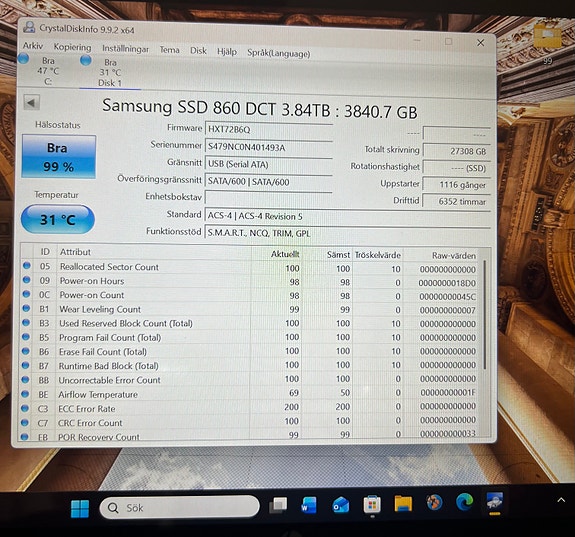Select the Program Fail Count (Total) row
The width and height of the screenshot is (575, 537).
tap(249, 337)
